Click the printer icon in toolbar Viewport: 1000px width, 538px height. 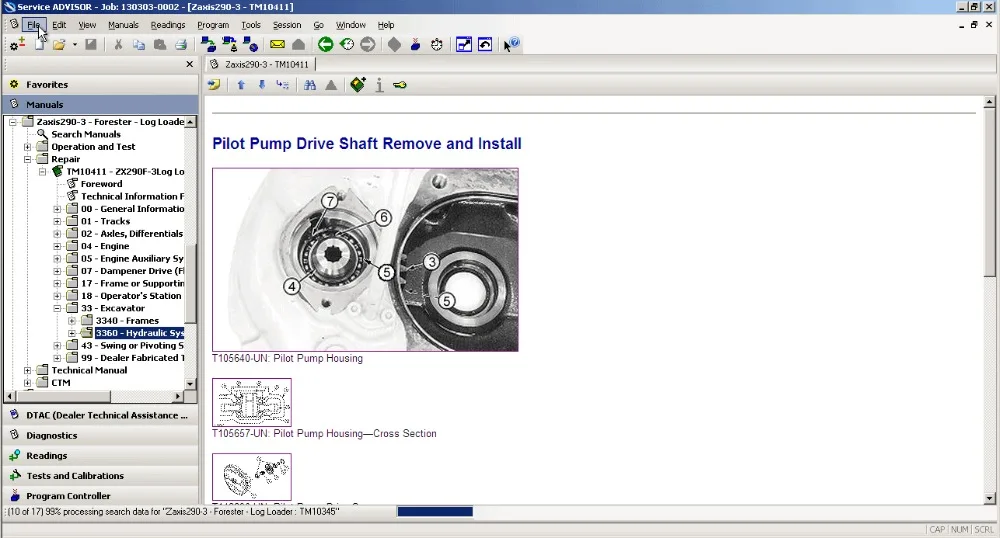[181, 44]
